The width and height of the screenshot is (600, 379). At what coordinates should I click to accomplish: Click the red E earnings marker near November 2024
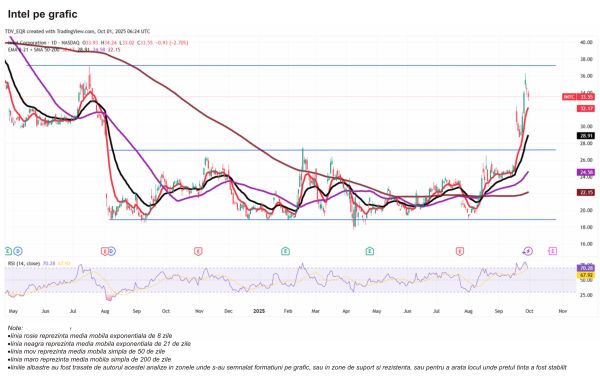click(x=198, y=251)
